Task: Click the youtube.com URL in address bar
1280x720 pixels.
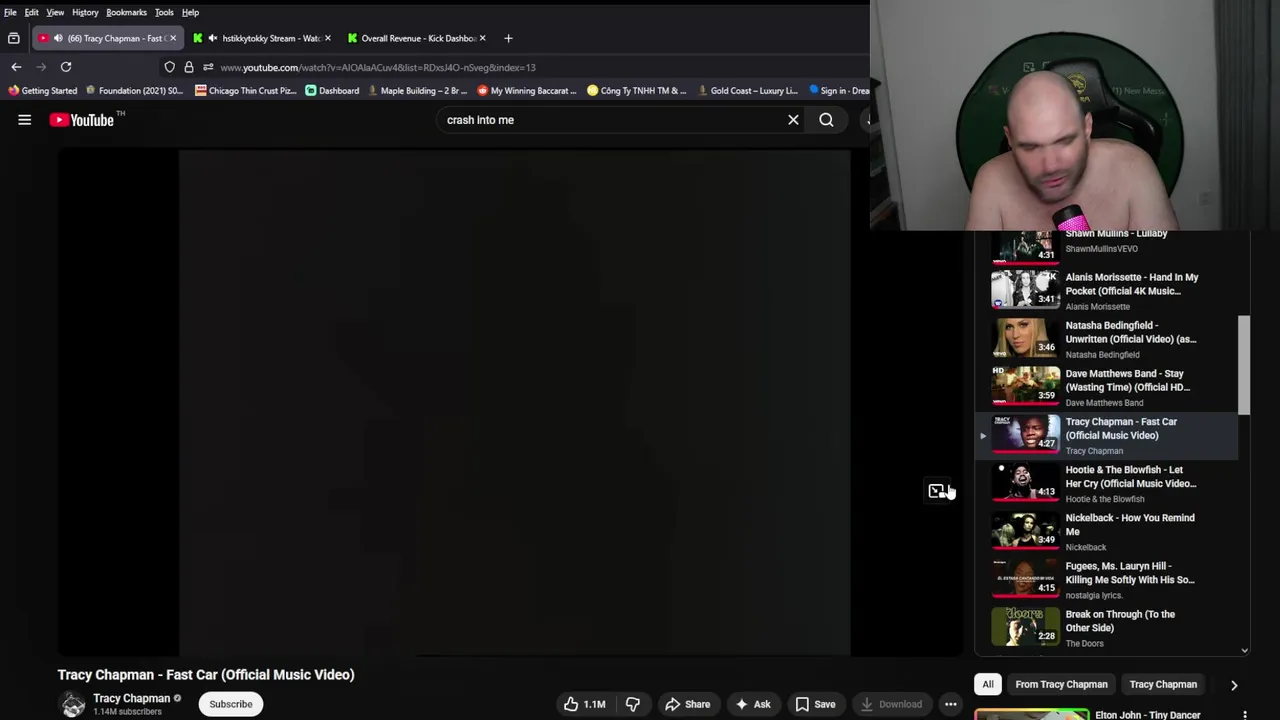Action: point(378,67)
